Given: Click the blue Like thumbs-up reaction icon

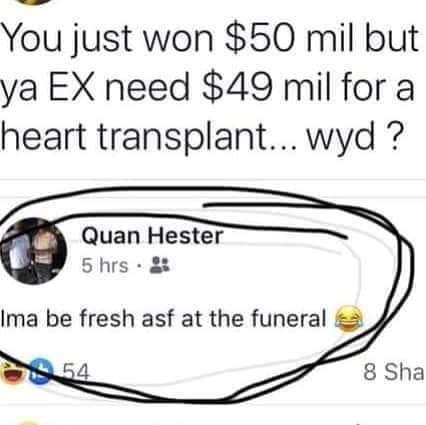Looking at the screenshot, I should click(41, 373).
